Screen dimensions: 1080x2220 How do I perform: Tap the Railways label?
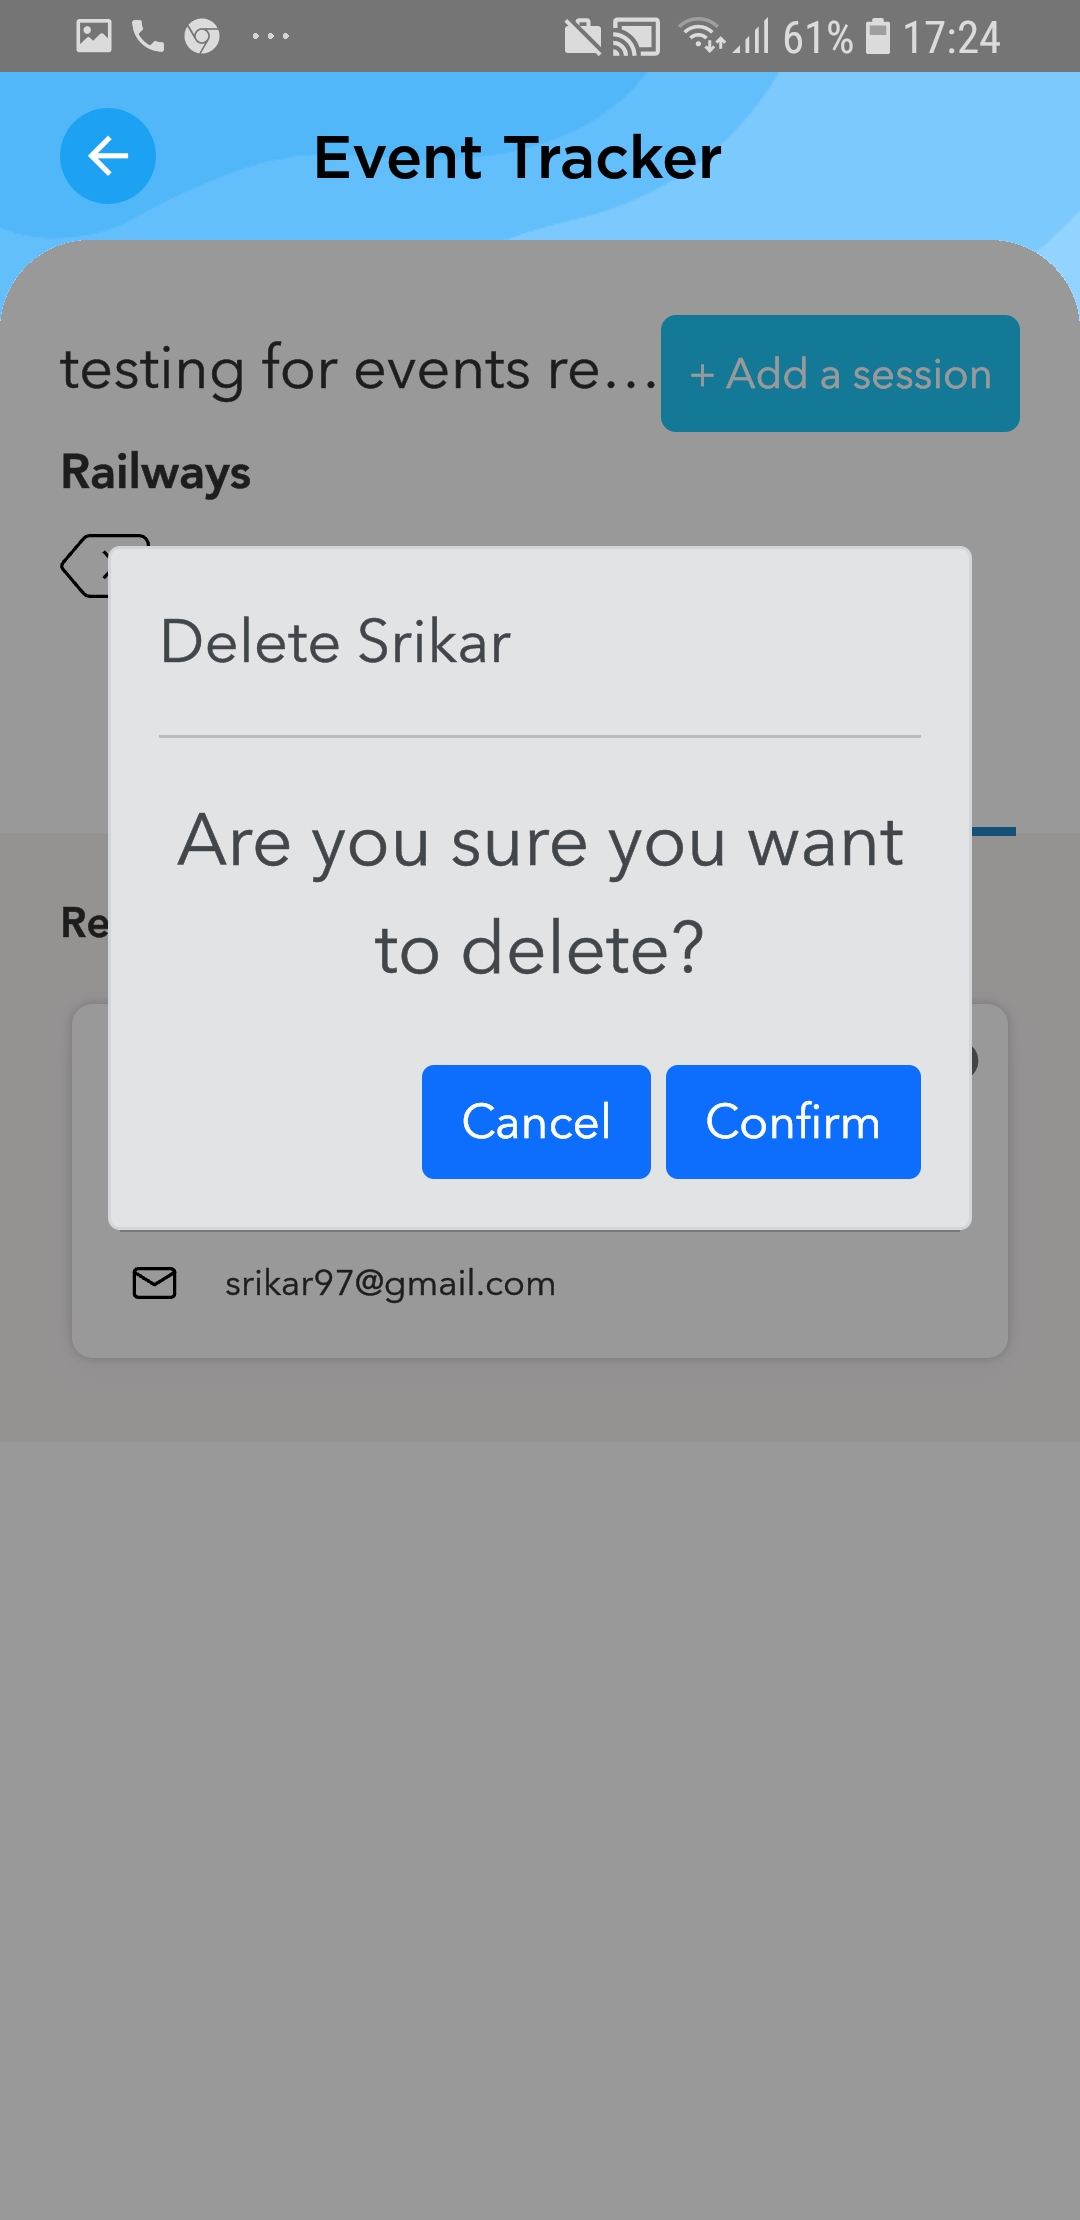click(156, 472)
